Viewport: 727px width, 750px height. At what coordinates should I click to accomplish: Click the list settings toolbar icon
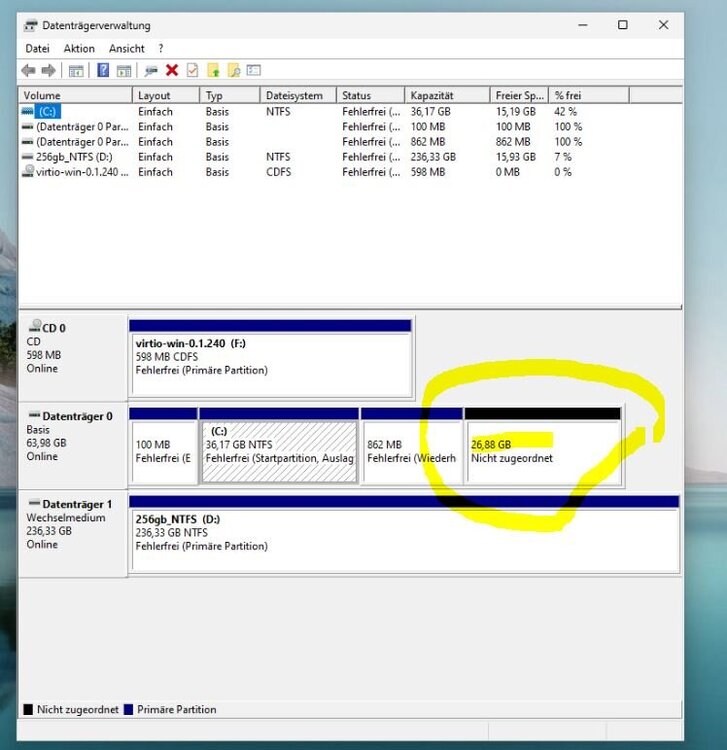pyautogui.click(x=253, y=70)
